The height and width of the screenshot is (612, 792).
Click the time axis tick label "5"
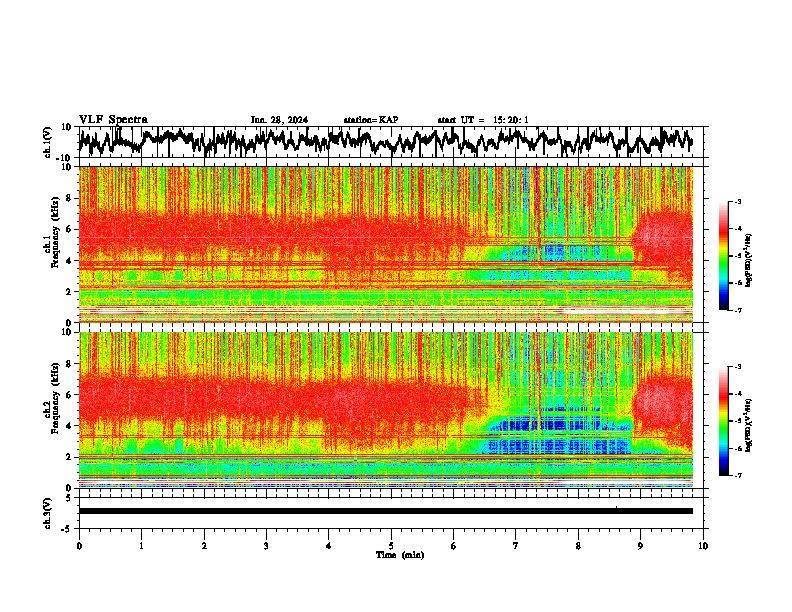(391, 546)
